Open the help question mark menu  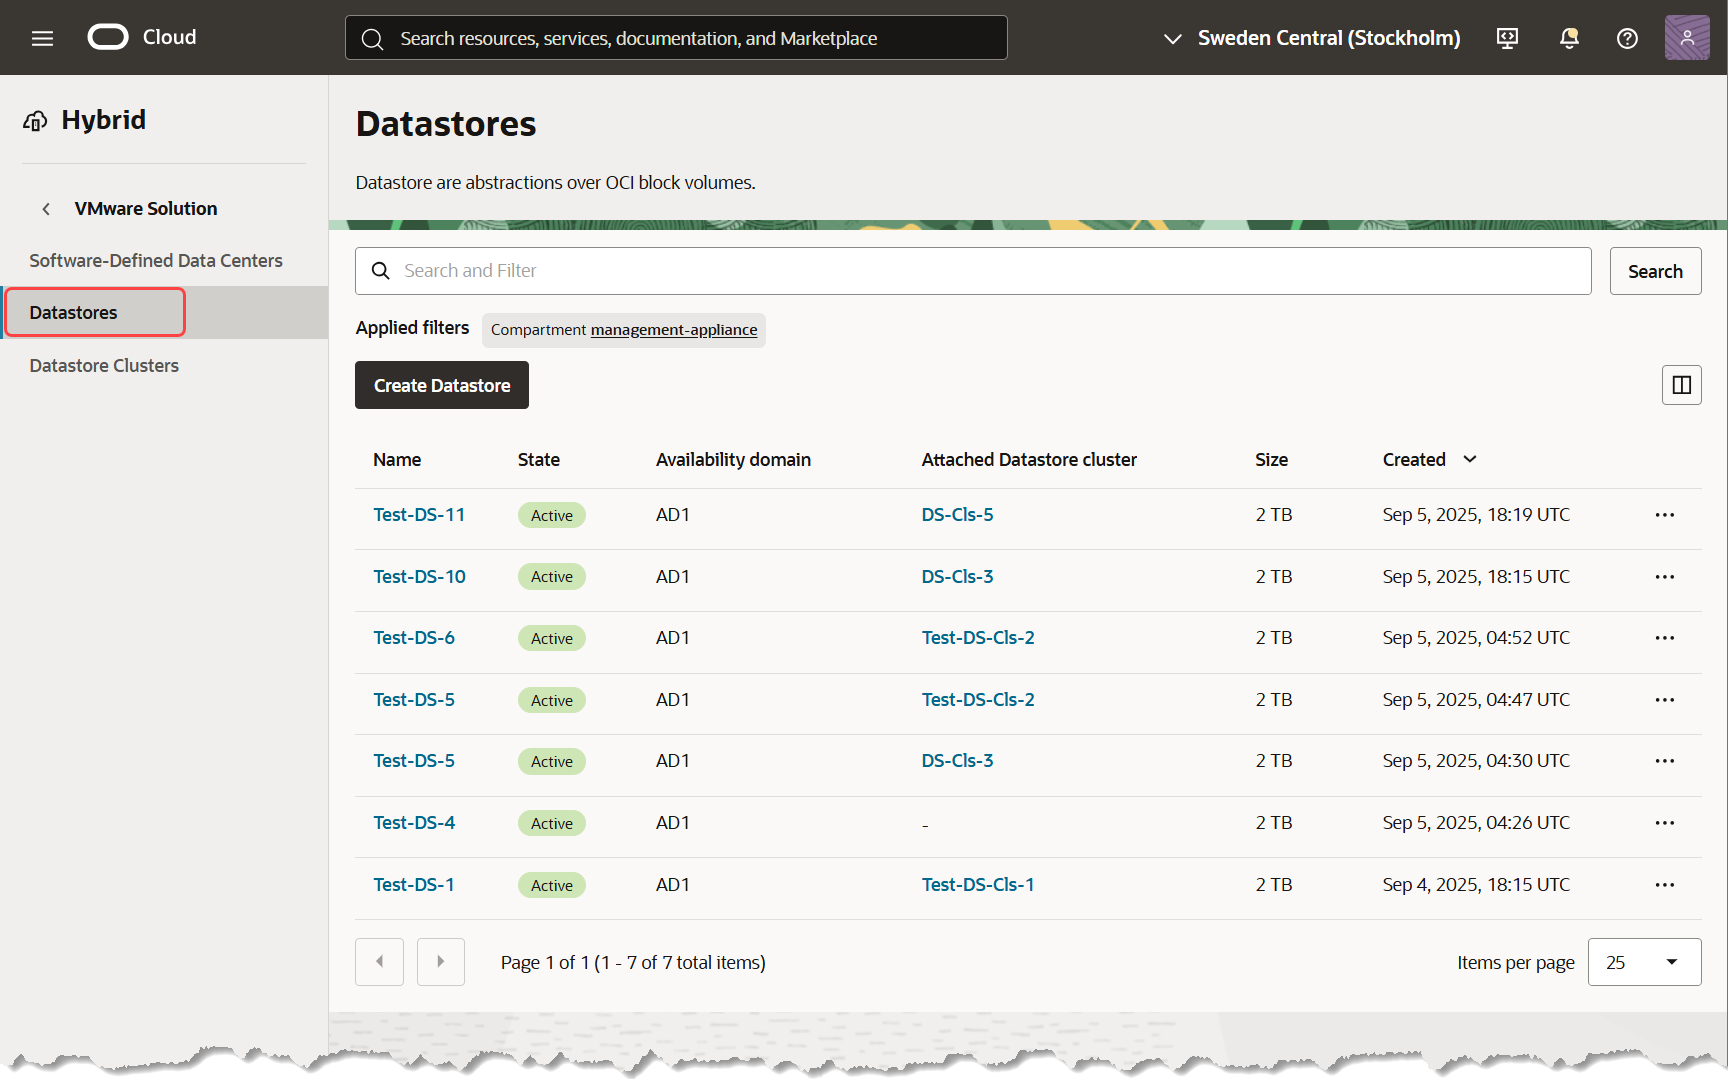pyautogui.click(x=1627, y=38)
